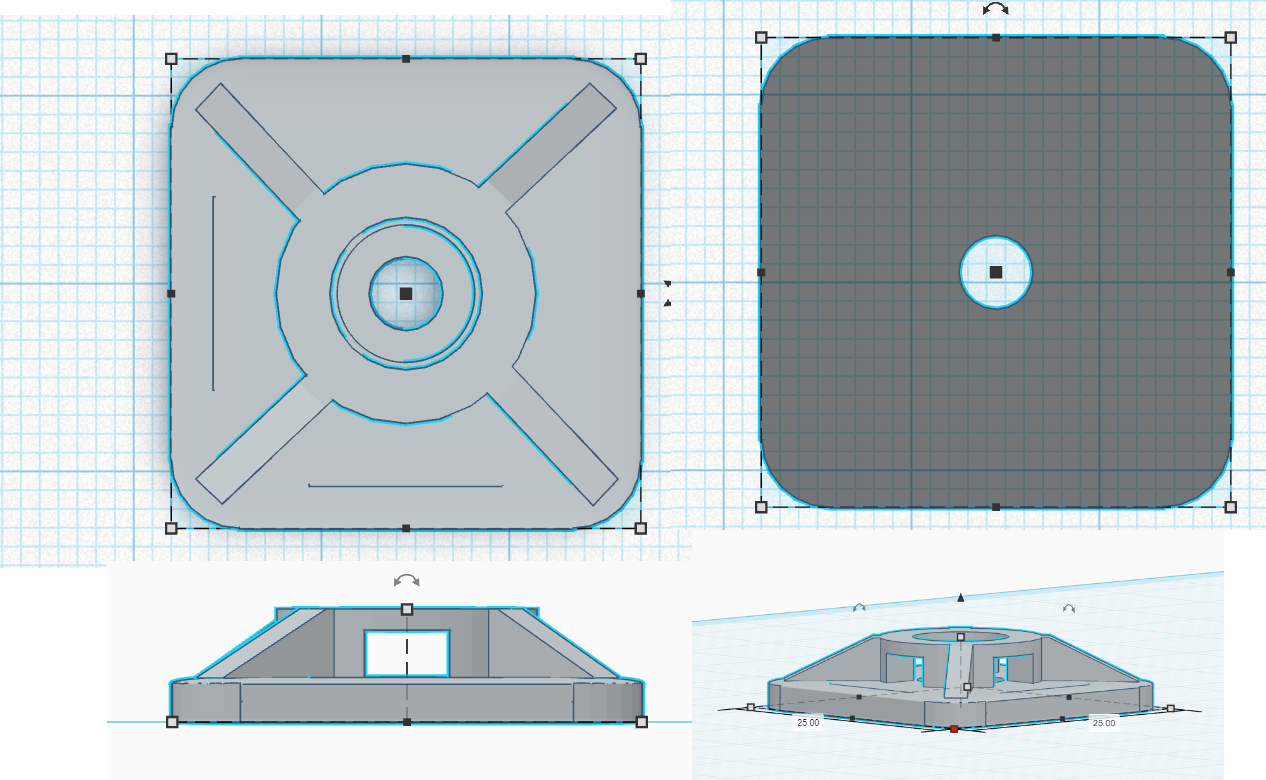Click the curved rotate arrow above the side-view shape
The image size is (1266, 780).
pyautogui.click(x=407, y=580)
